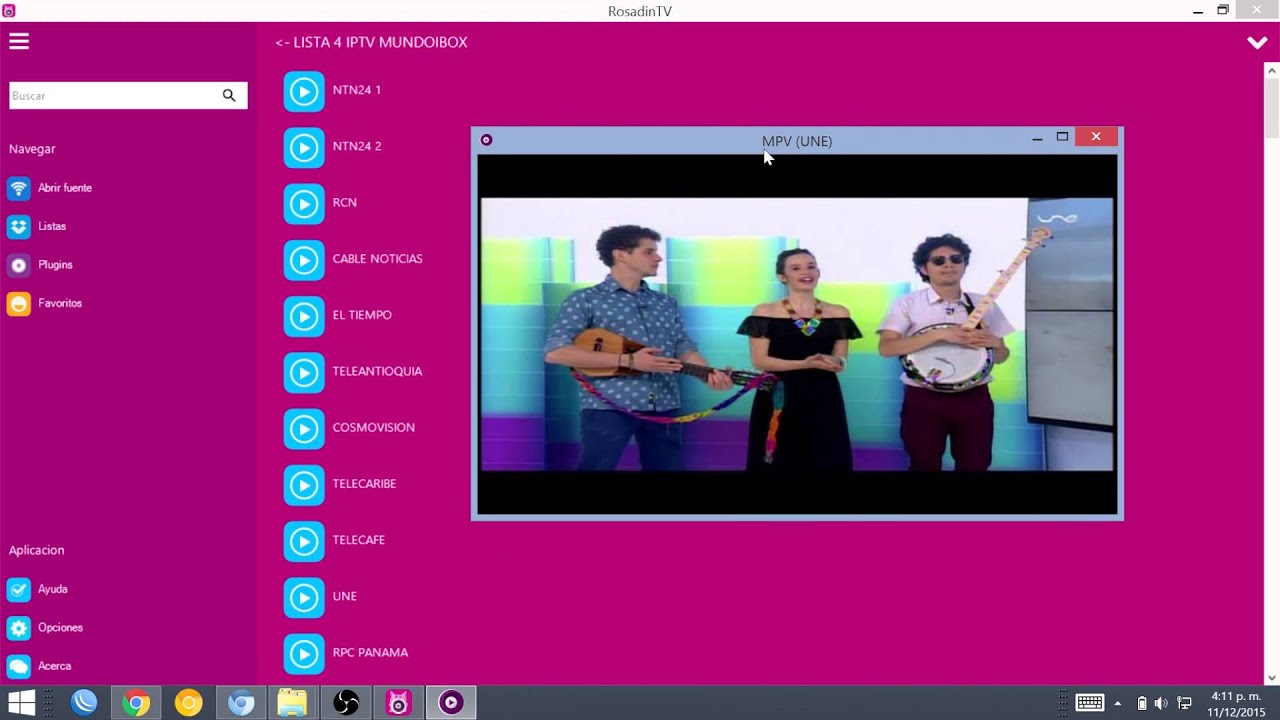Click the TELEANTIOQUIA channel name

(x=377, y=371)
